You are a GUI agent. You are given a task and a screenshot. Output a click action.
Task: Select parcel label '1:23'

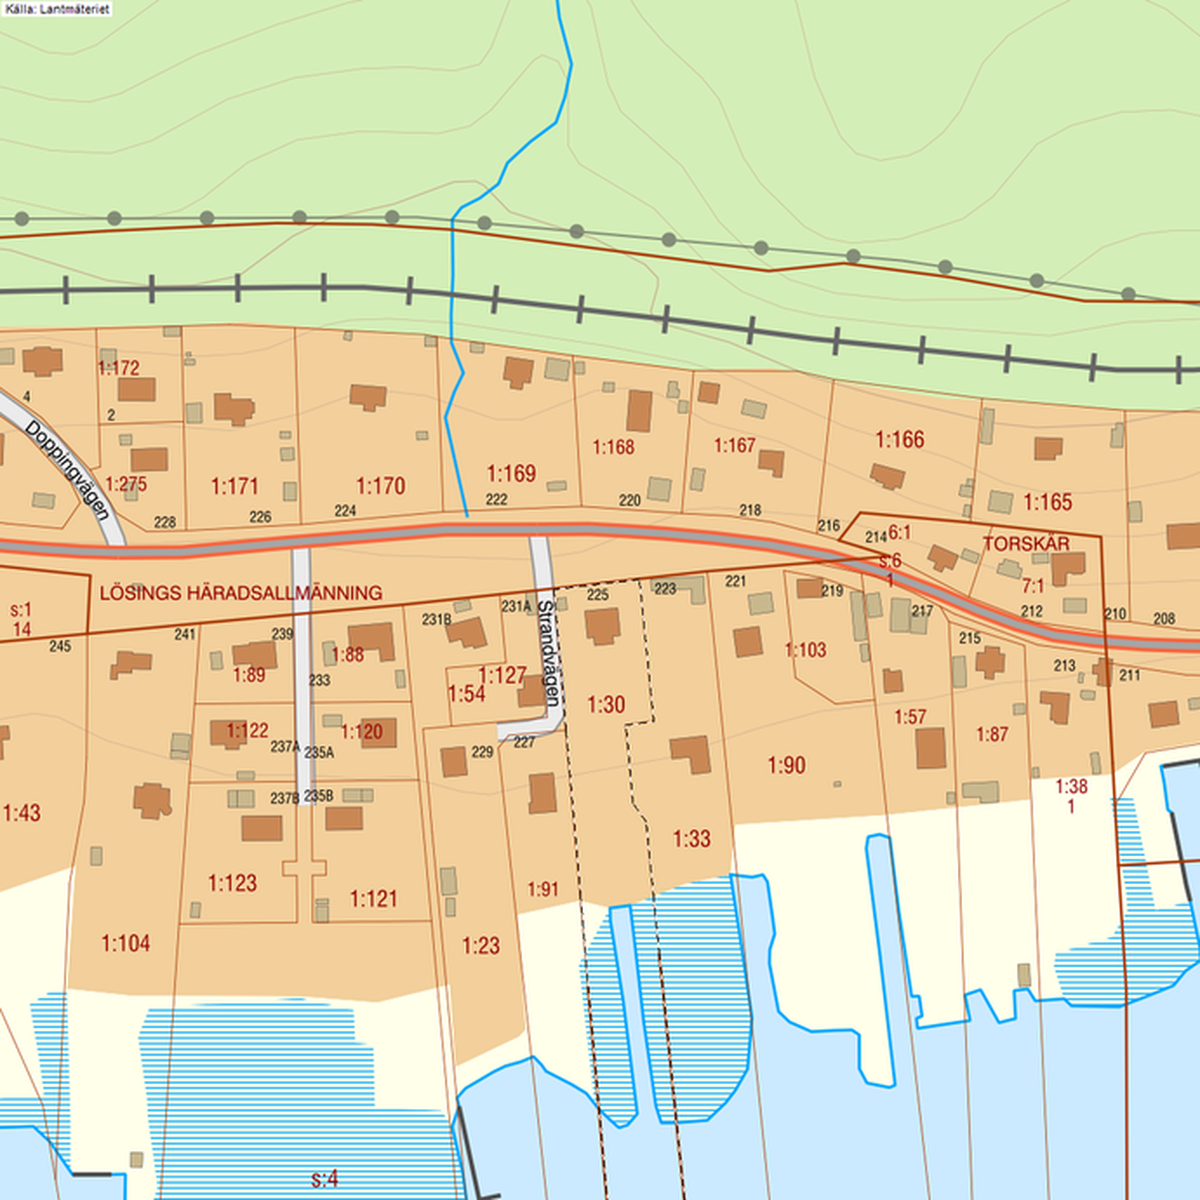point(481,945)
